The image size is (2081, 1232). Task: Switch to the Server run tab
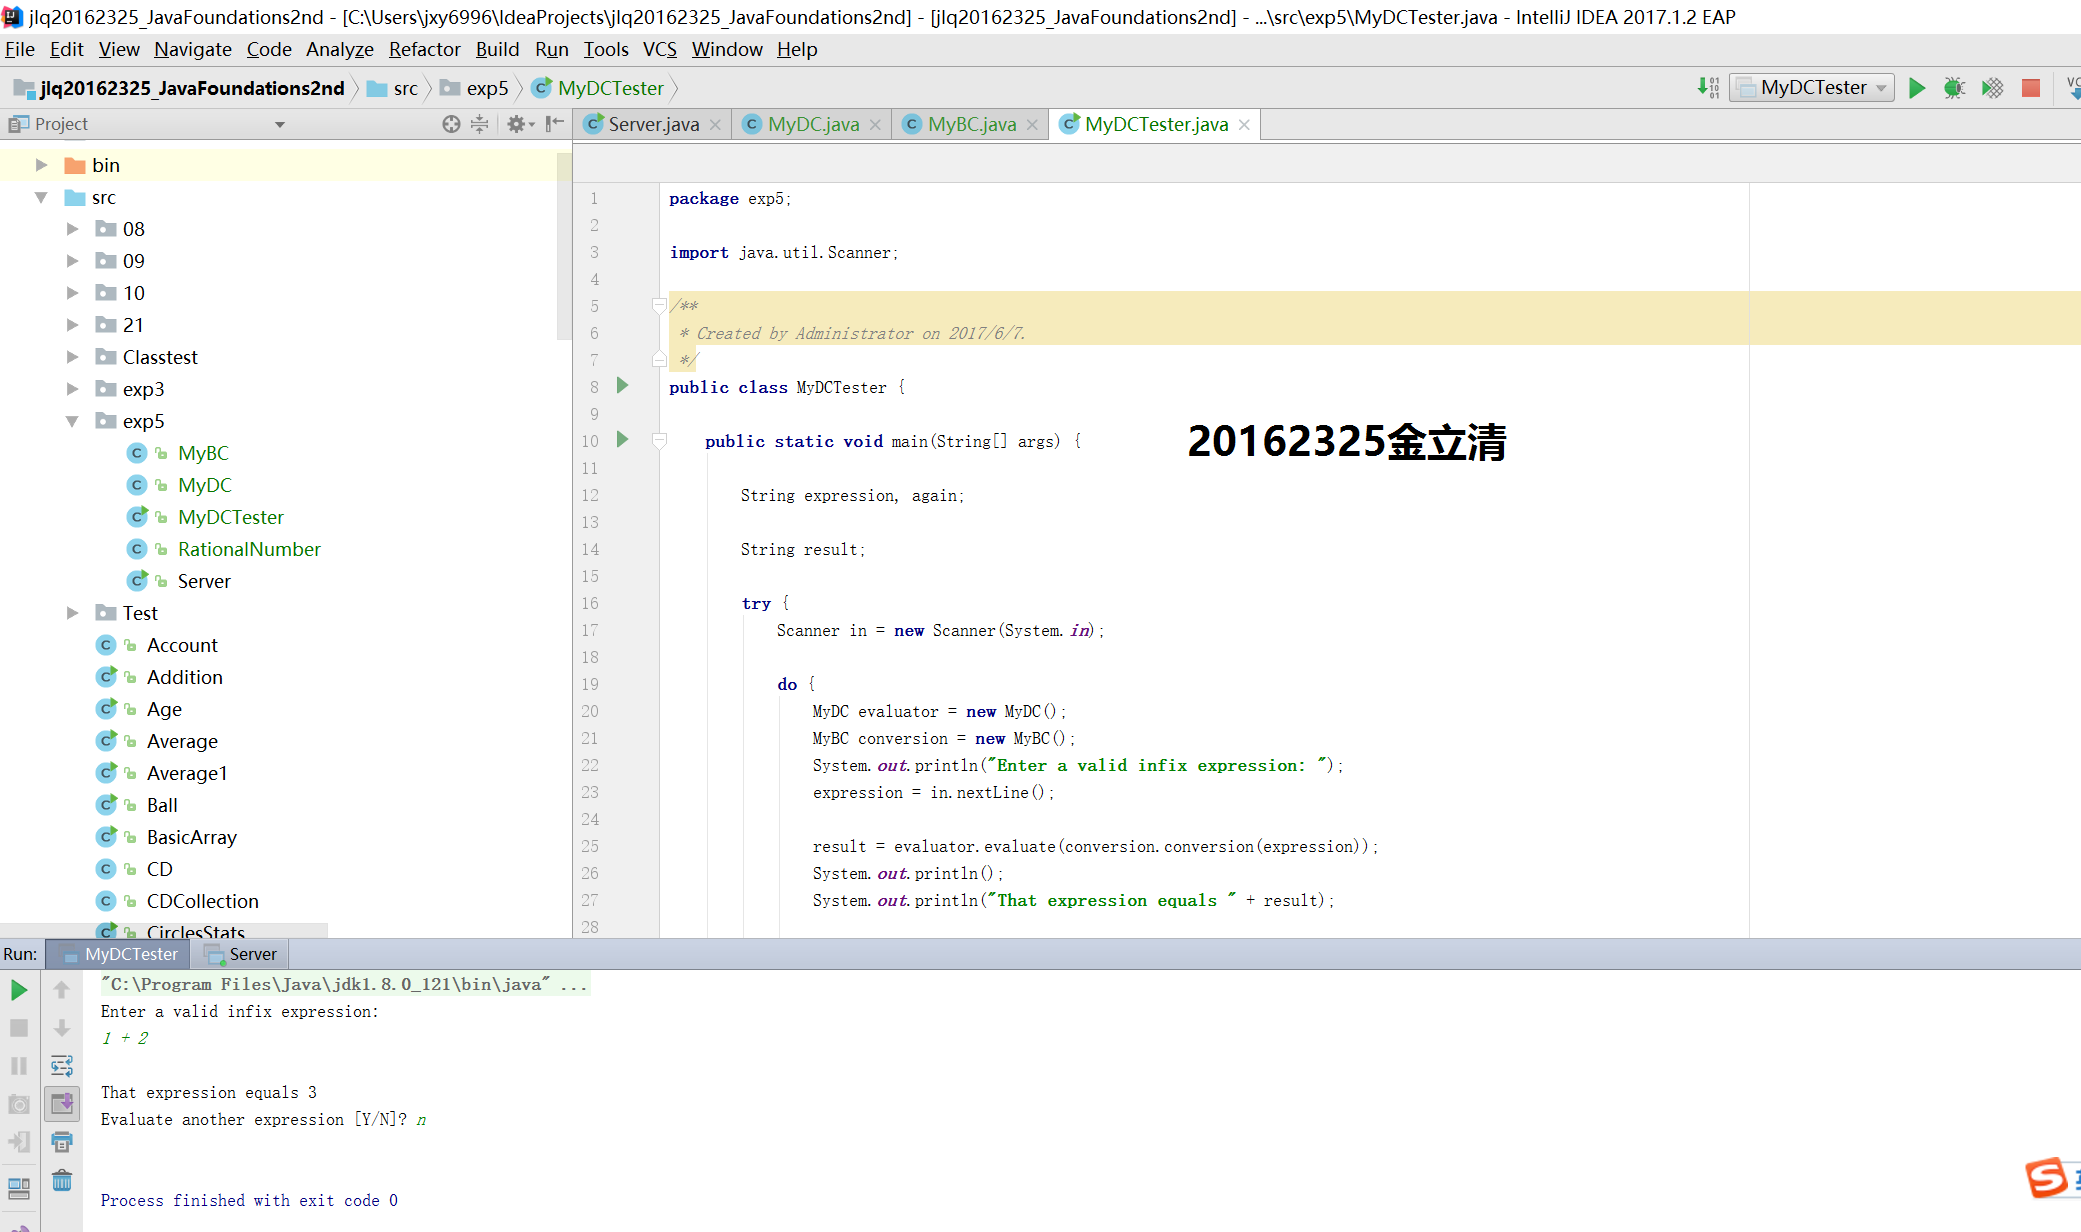point(241,954)
